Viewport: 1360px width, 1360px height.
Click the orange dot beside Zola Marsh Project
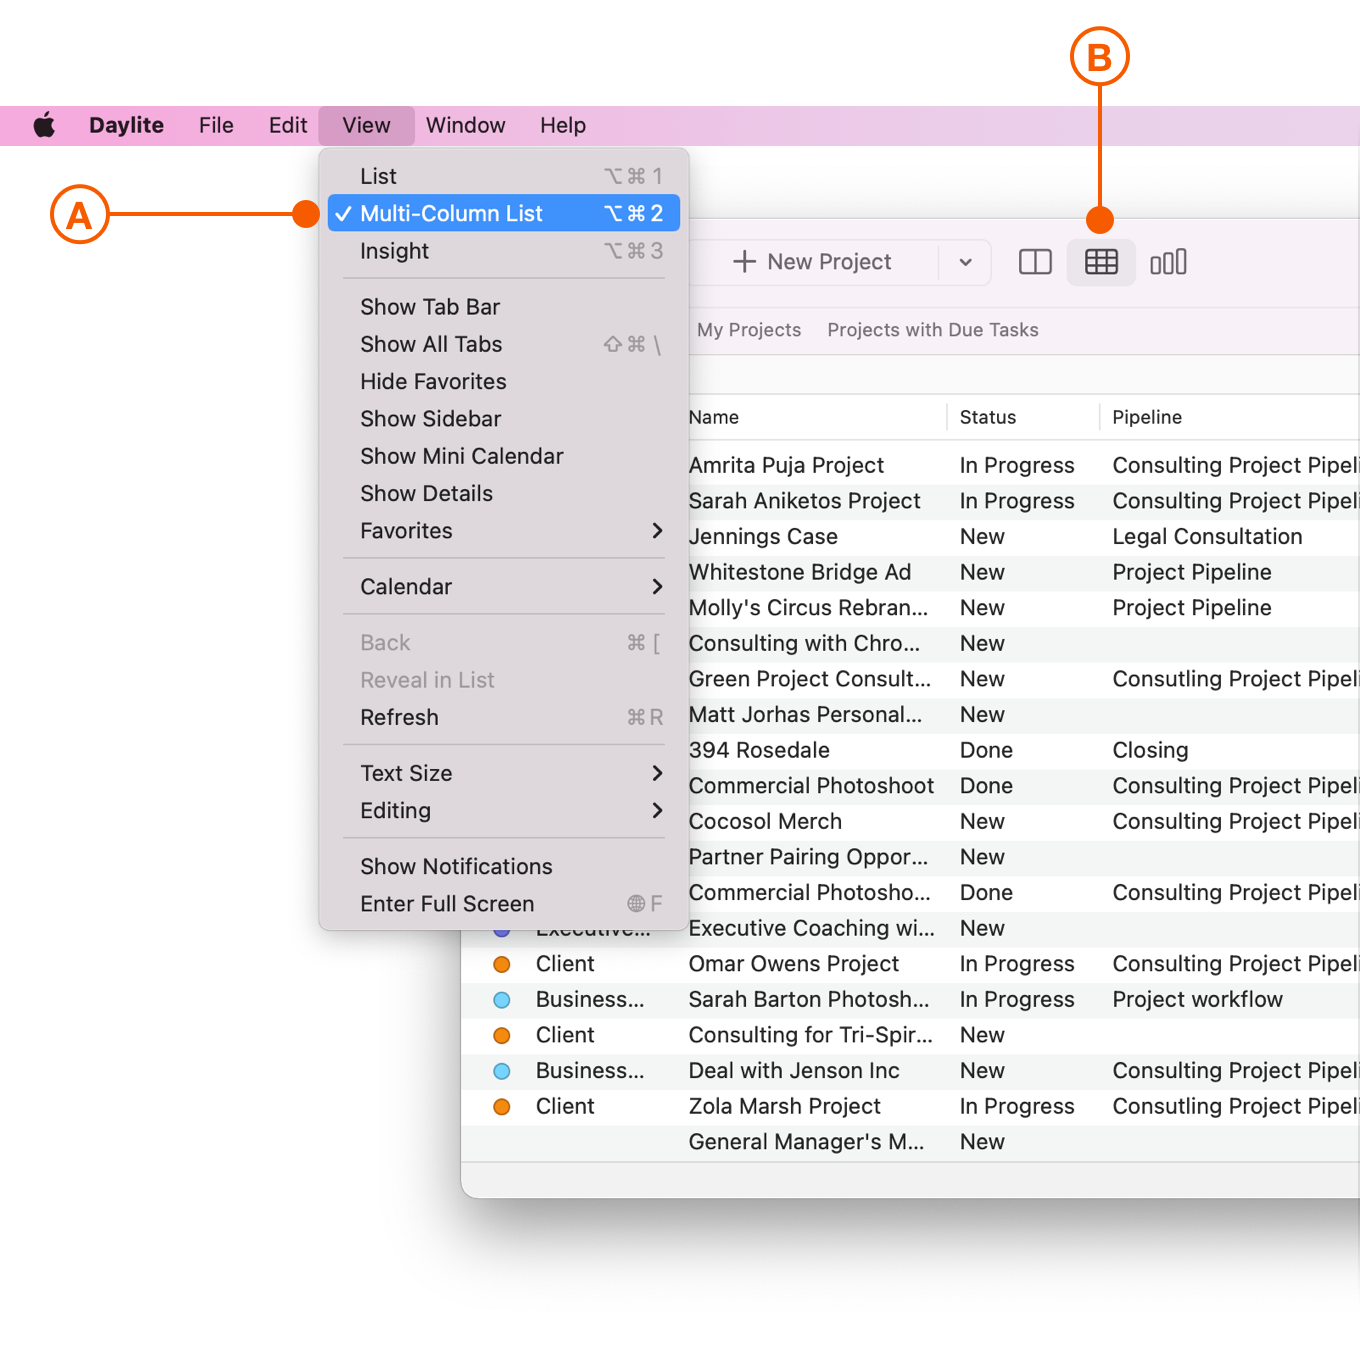[502, 1106]
